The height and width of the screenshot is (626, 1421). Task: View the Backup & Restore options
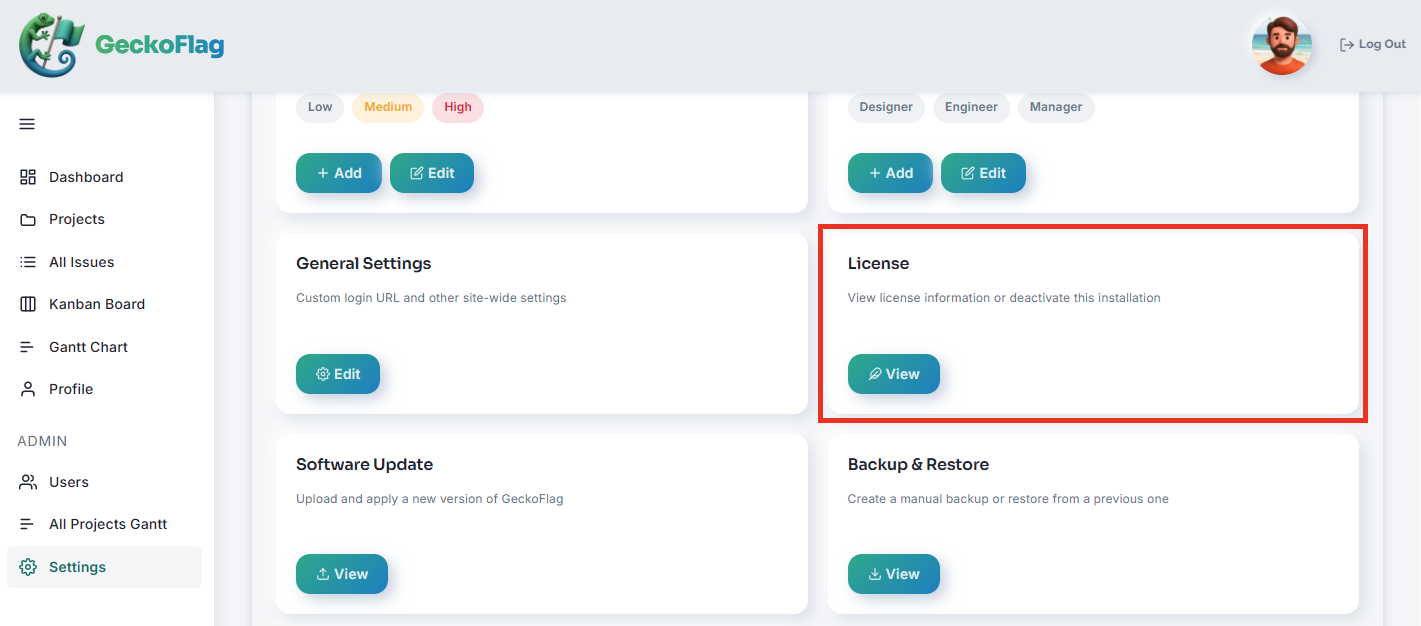[894, 574]
